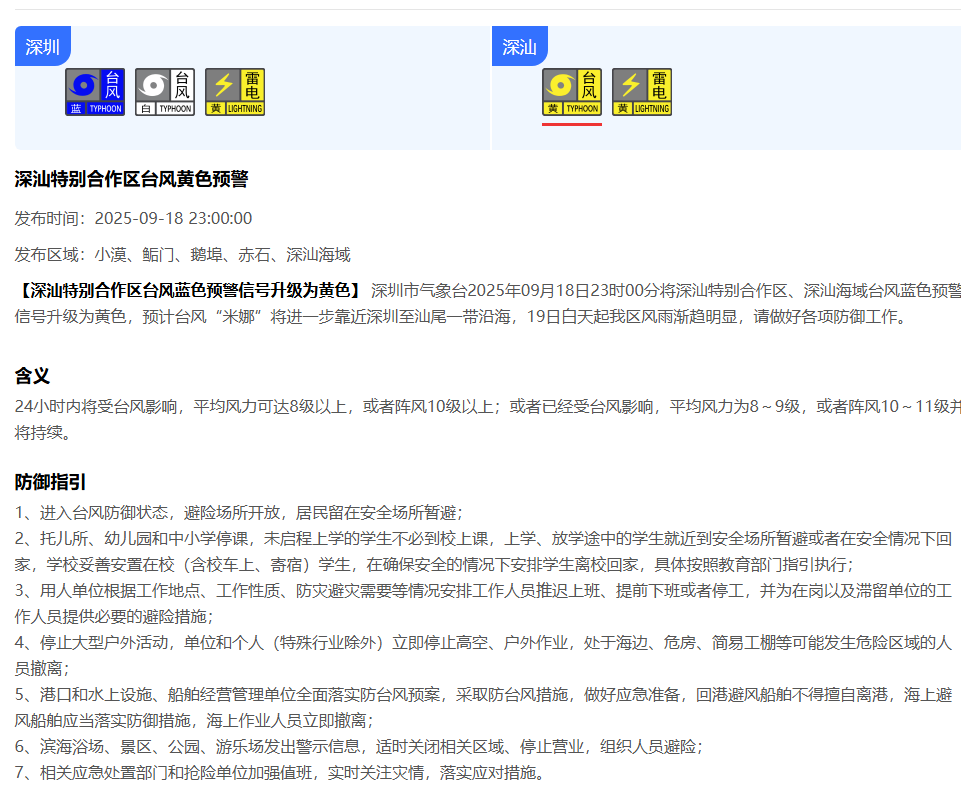Click guideline 4 about 停止大型户外活动
The height and width of the screenshot is (793, 961).
coord(480,643)
